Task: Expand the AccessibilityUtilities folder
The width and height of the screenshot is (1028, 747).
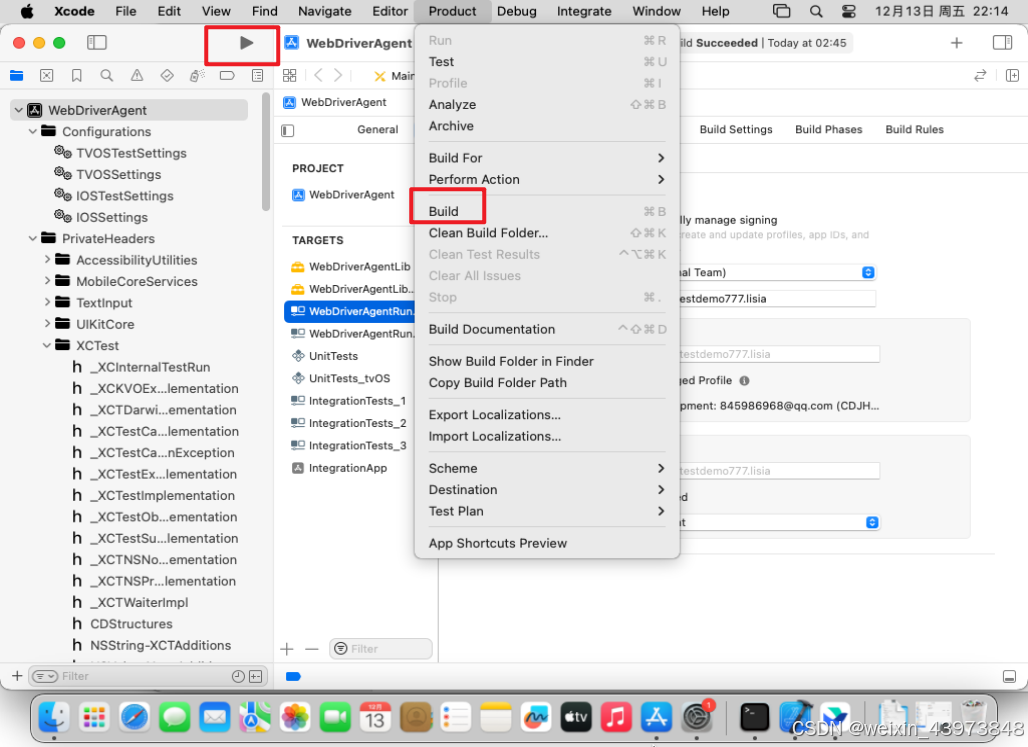Action: coord(47,260)
